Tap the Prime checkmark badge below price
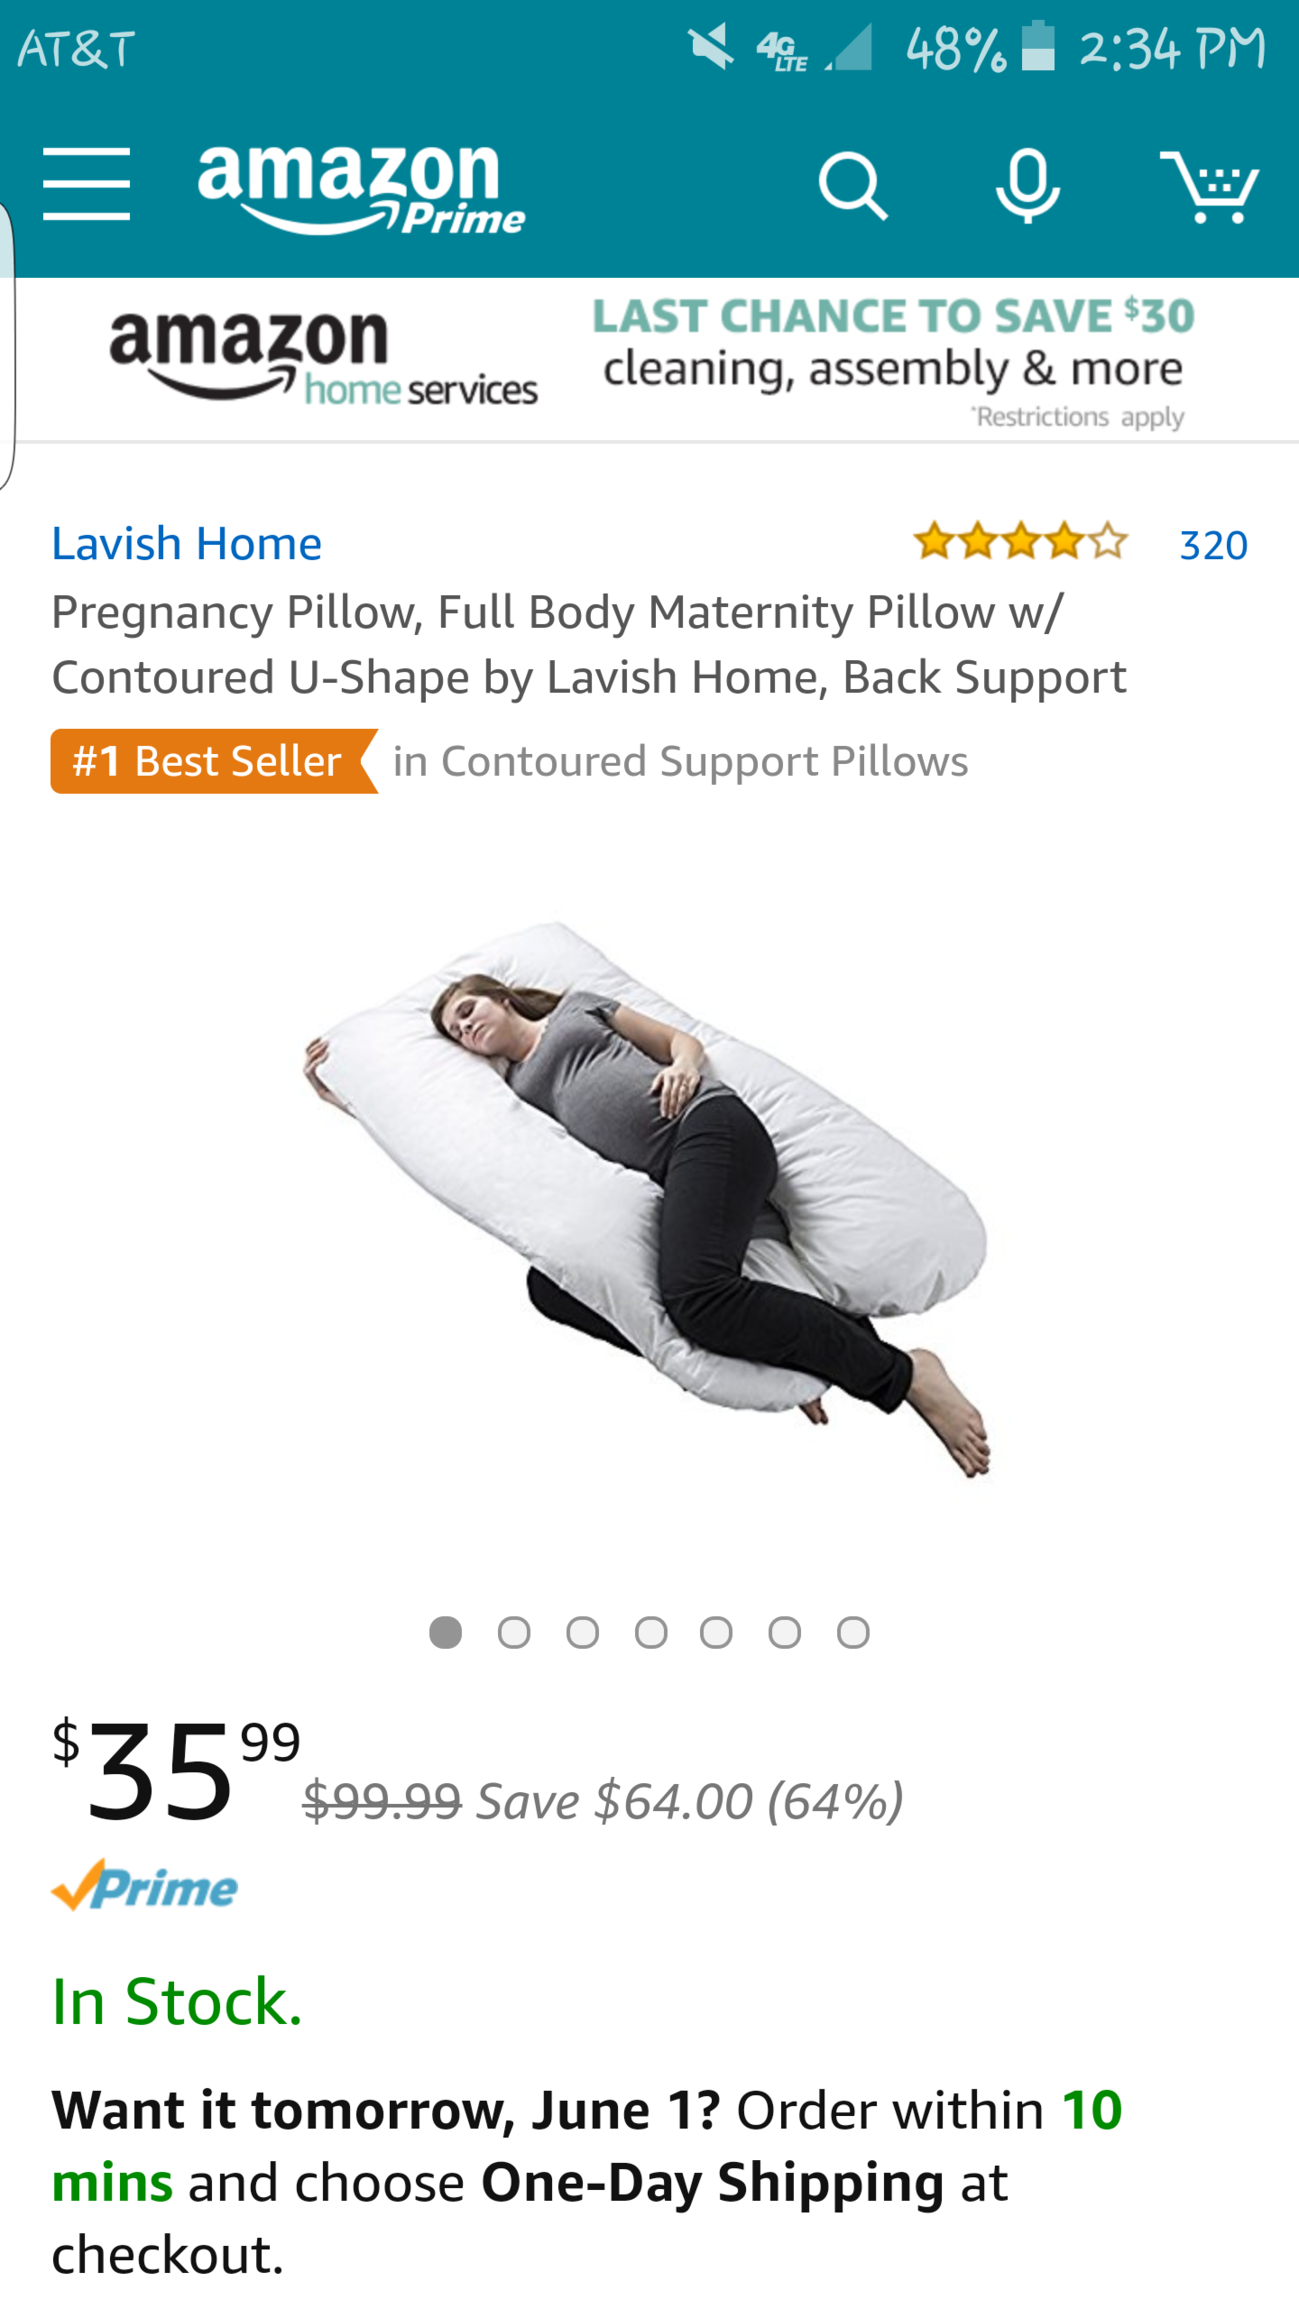This screenshot has width=1299, height=2309. click(x=144, y=1886)
